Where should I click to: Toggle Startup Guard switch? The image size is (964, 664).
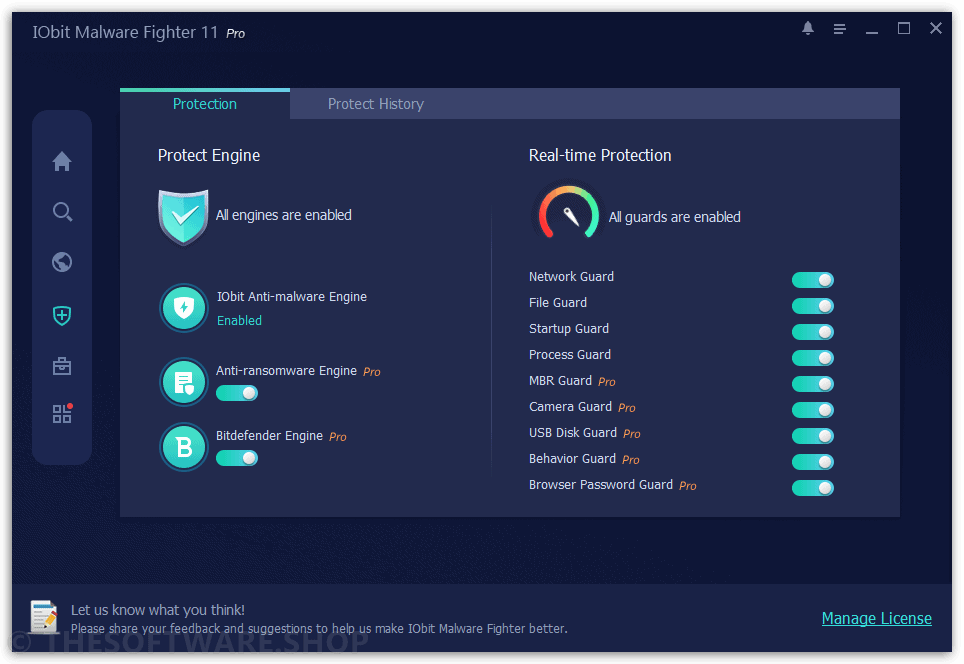(813, 332)
